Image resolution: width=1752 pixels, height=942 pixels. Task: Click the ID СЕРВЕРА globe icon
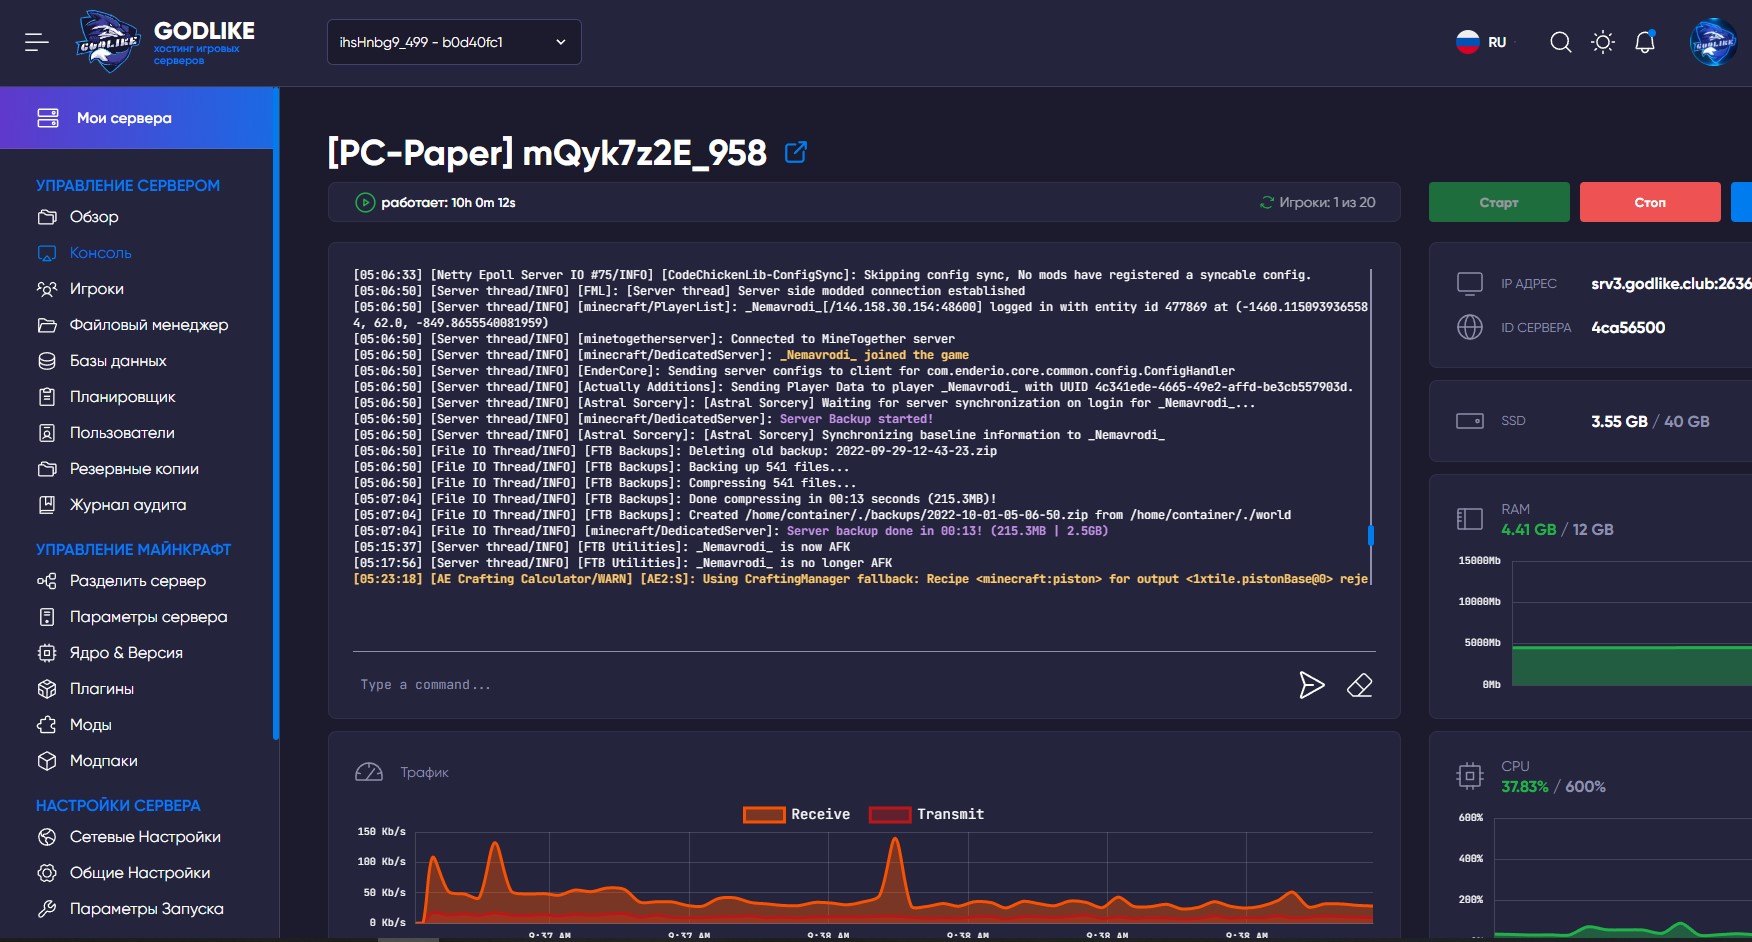1470,327
